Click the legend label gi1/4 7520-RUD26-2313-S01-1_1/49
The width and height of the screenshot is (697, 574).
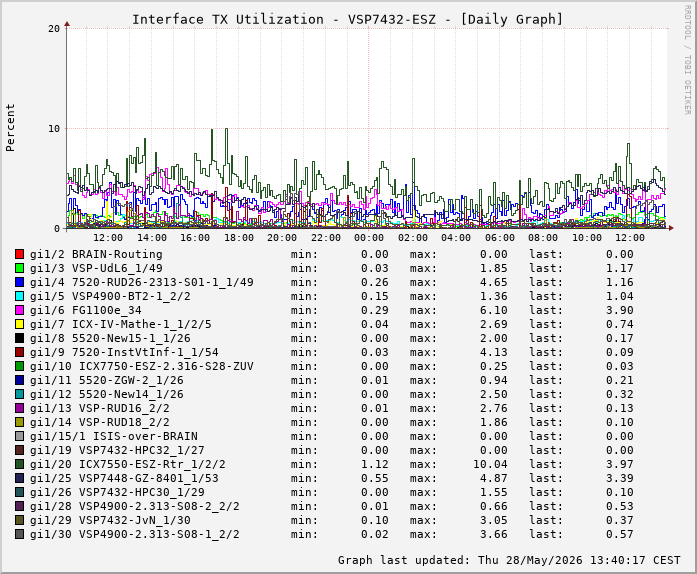(x=142, y=282)
